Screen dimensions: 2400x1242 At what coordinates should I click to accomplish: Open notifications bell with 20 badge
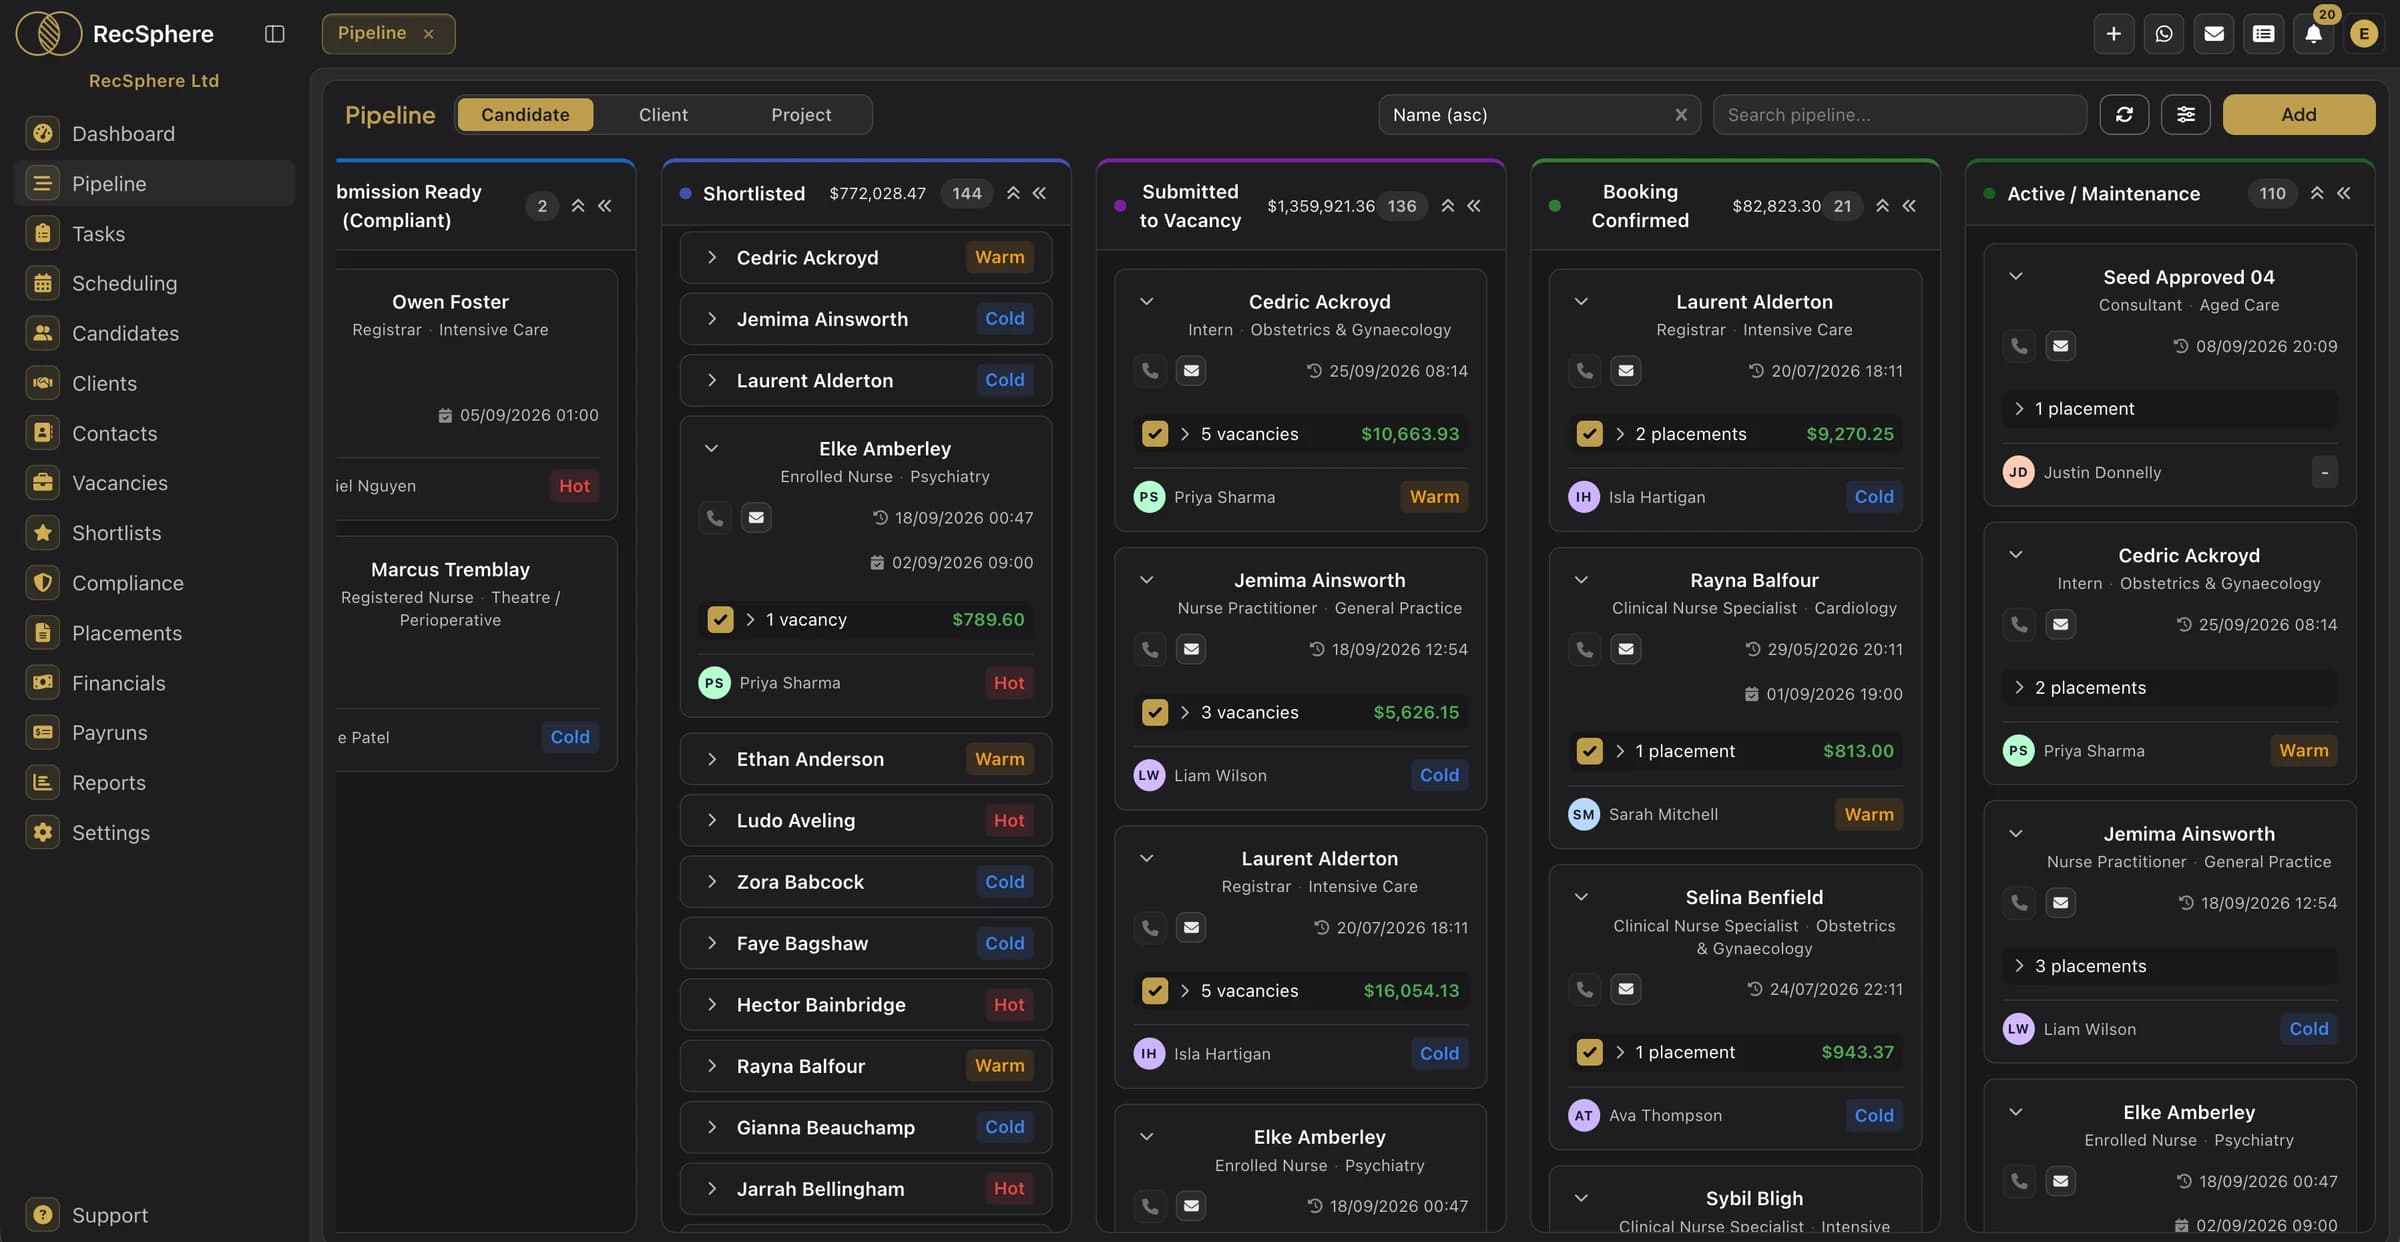tap(2314, 34)
